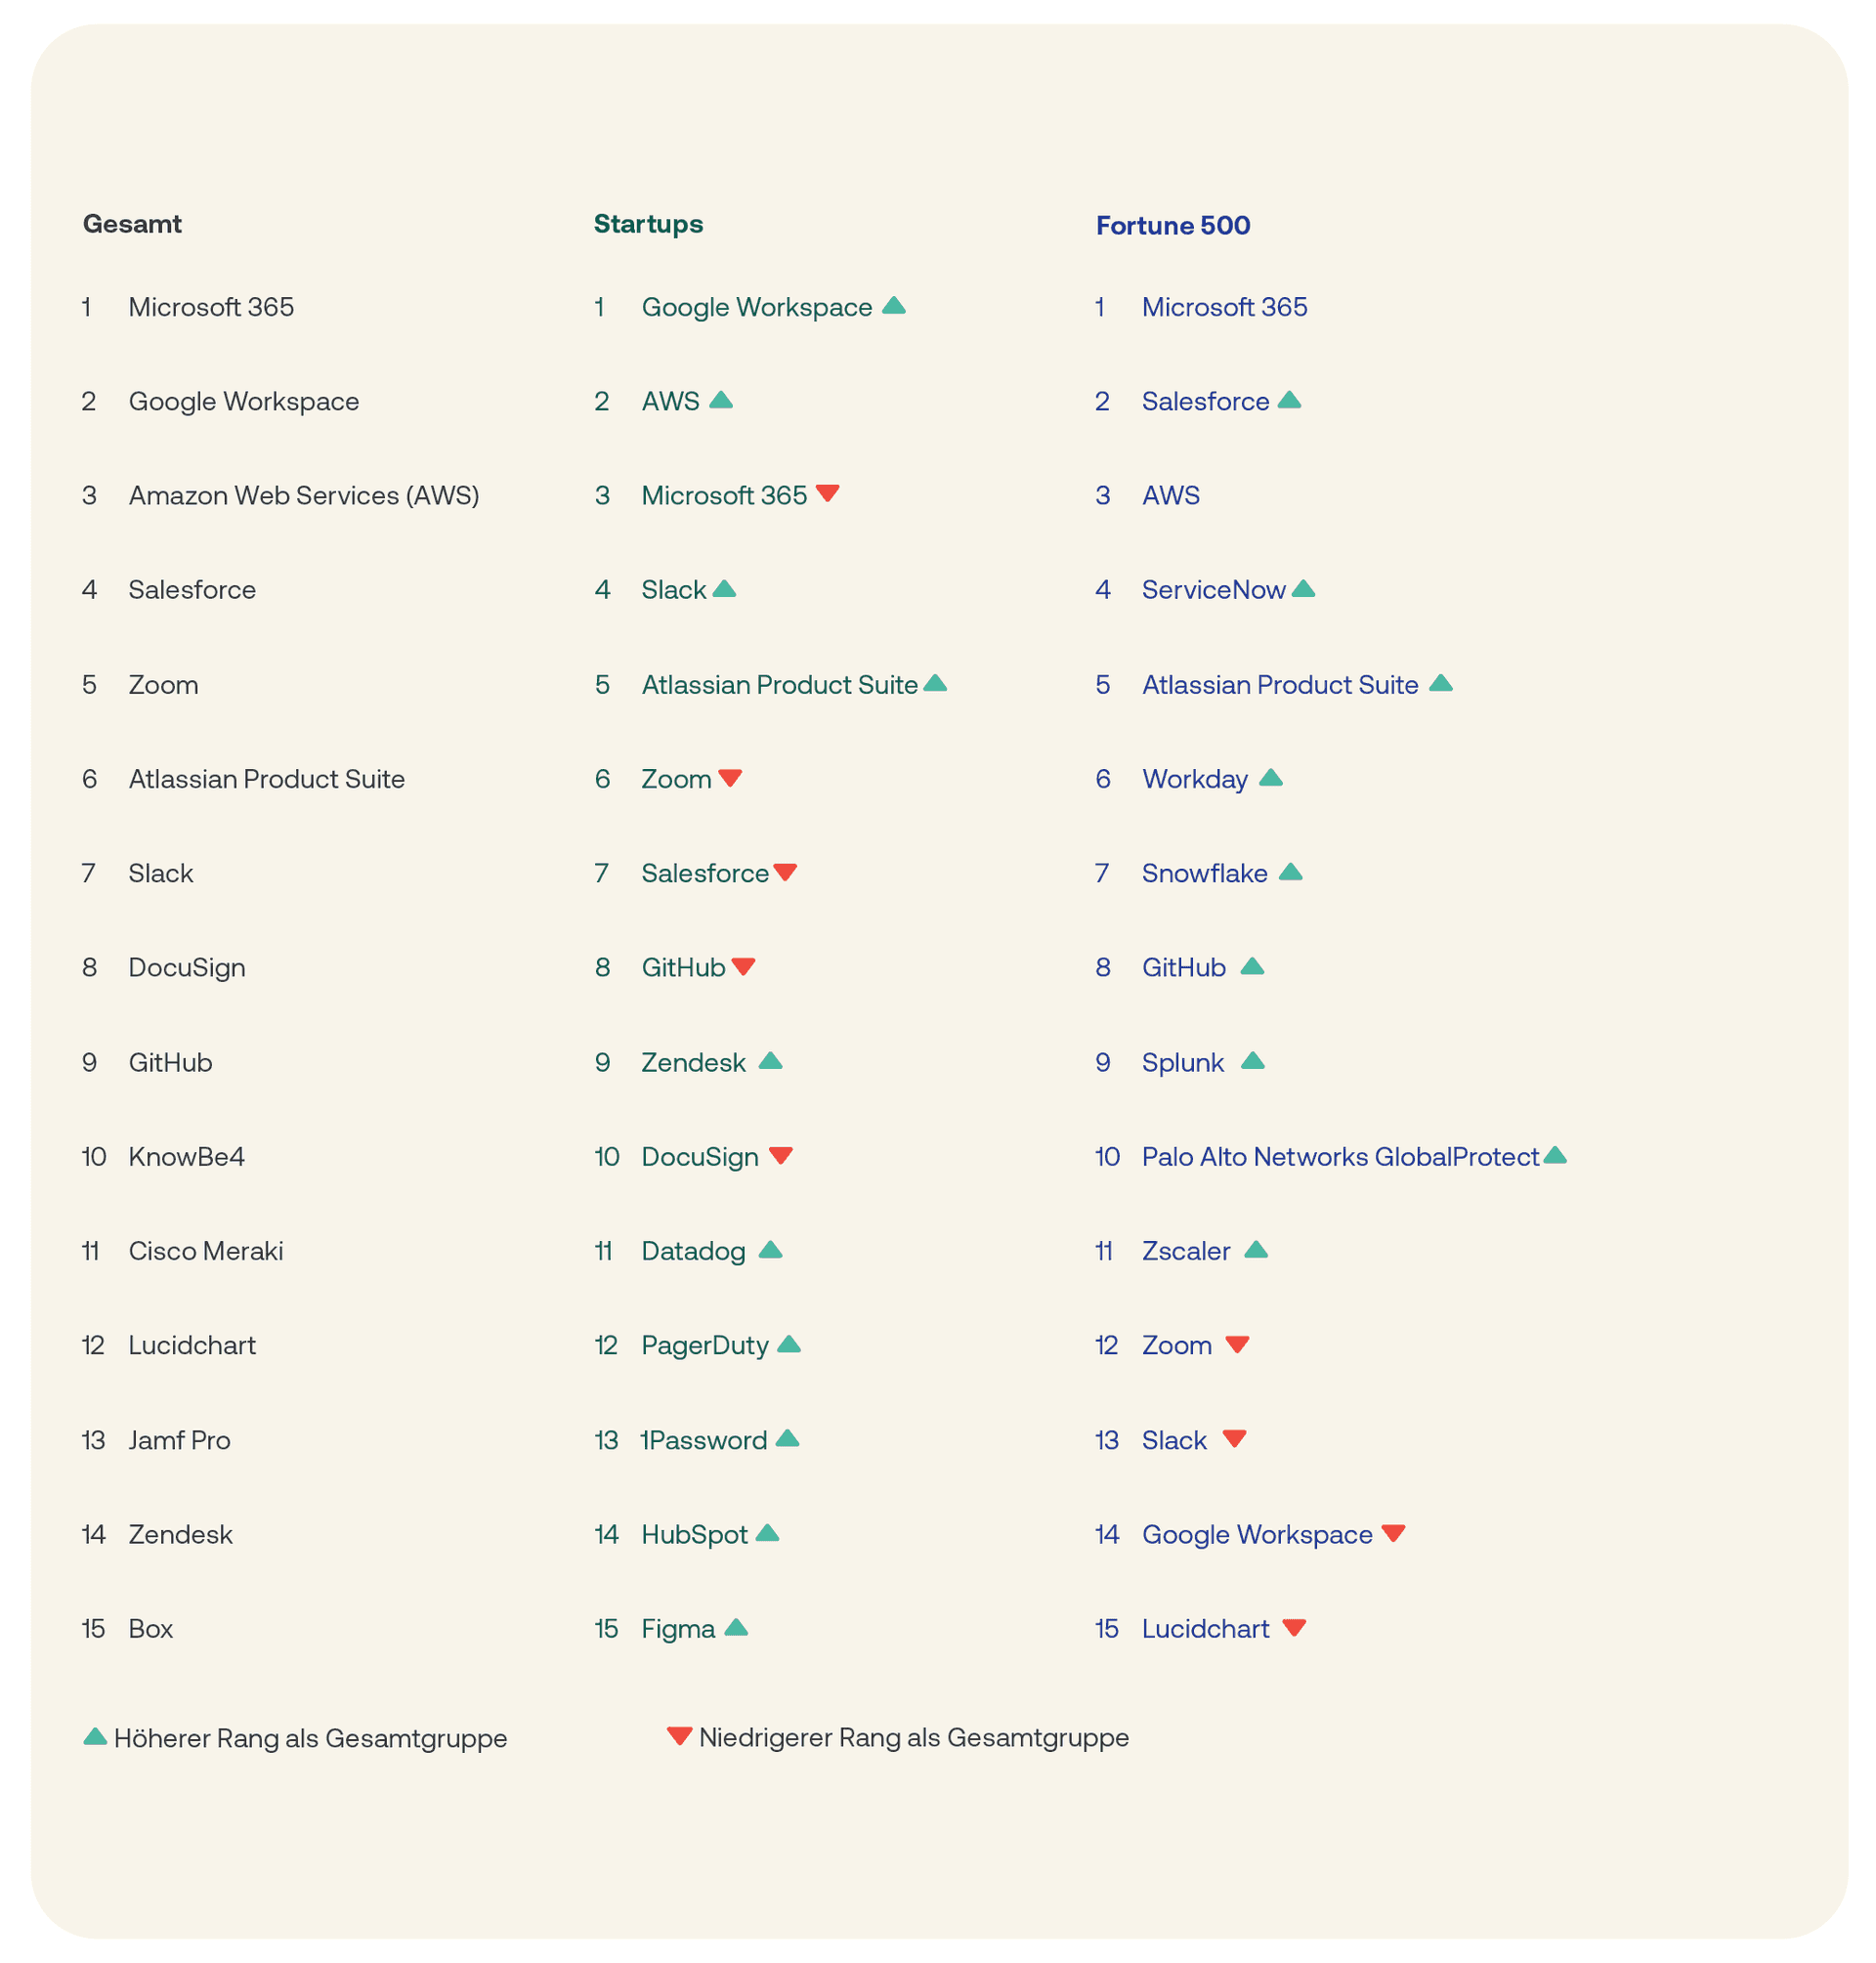Click the green up arrow next to Startups Slack

point(724,589)
